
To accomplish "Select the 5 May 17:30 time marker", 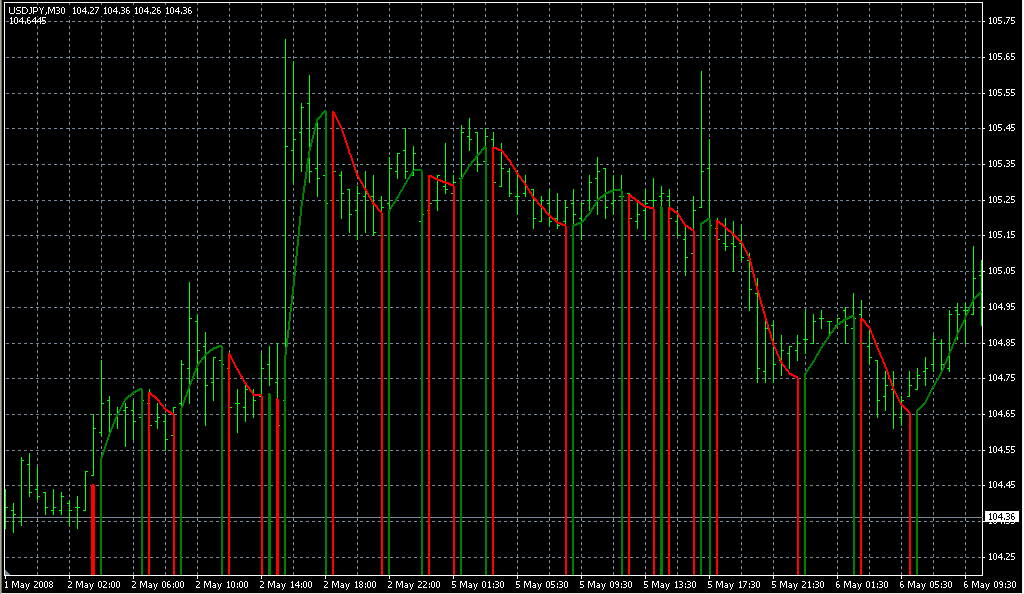I will tap(734, 584).
